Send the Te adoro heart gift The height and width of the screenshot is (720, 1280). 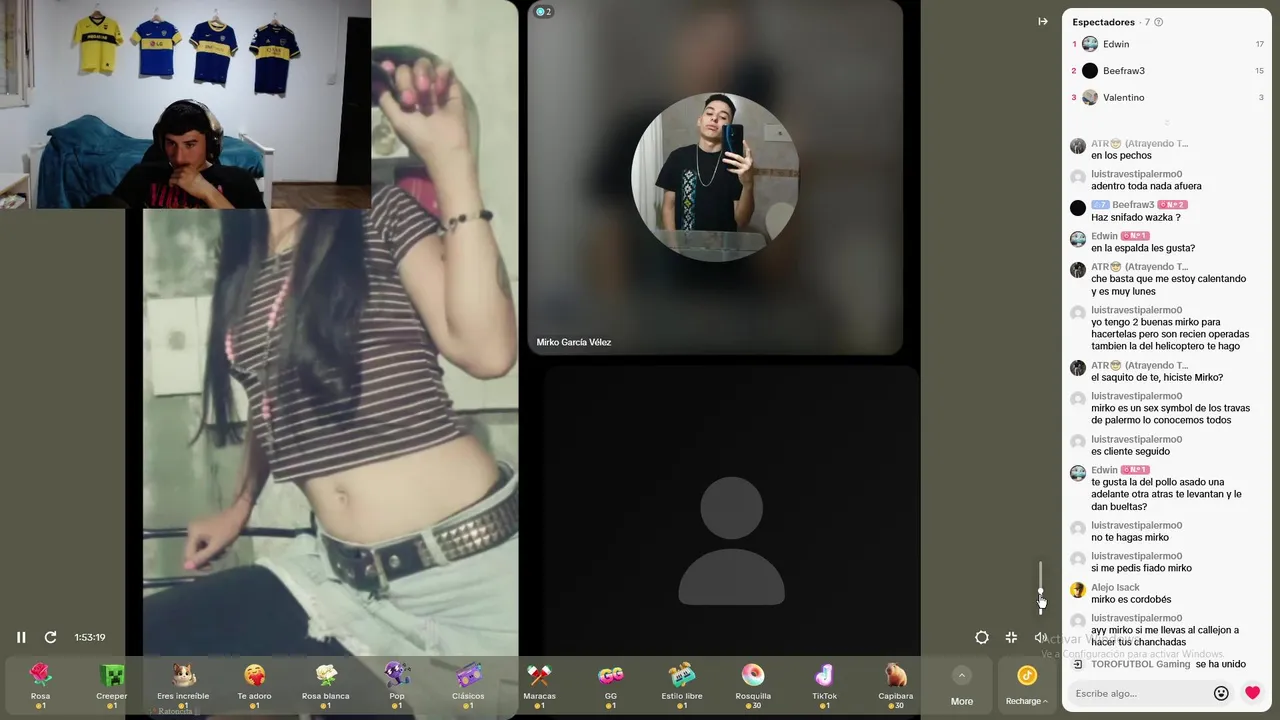click(254, 685)
